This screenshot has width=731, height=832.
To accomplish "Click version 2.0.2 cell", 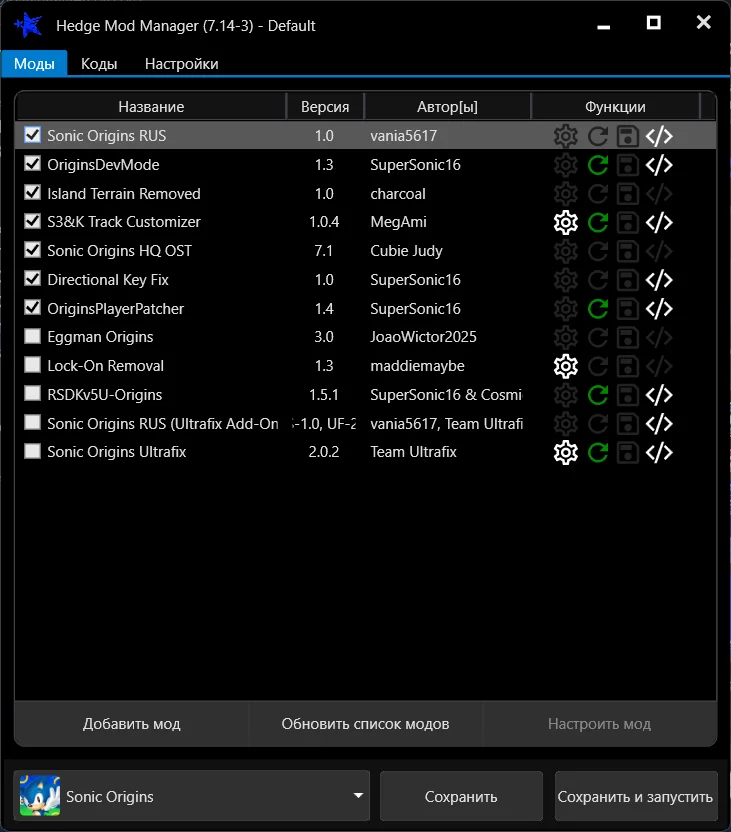I will click(324, 452).
